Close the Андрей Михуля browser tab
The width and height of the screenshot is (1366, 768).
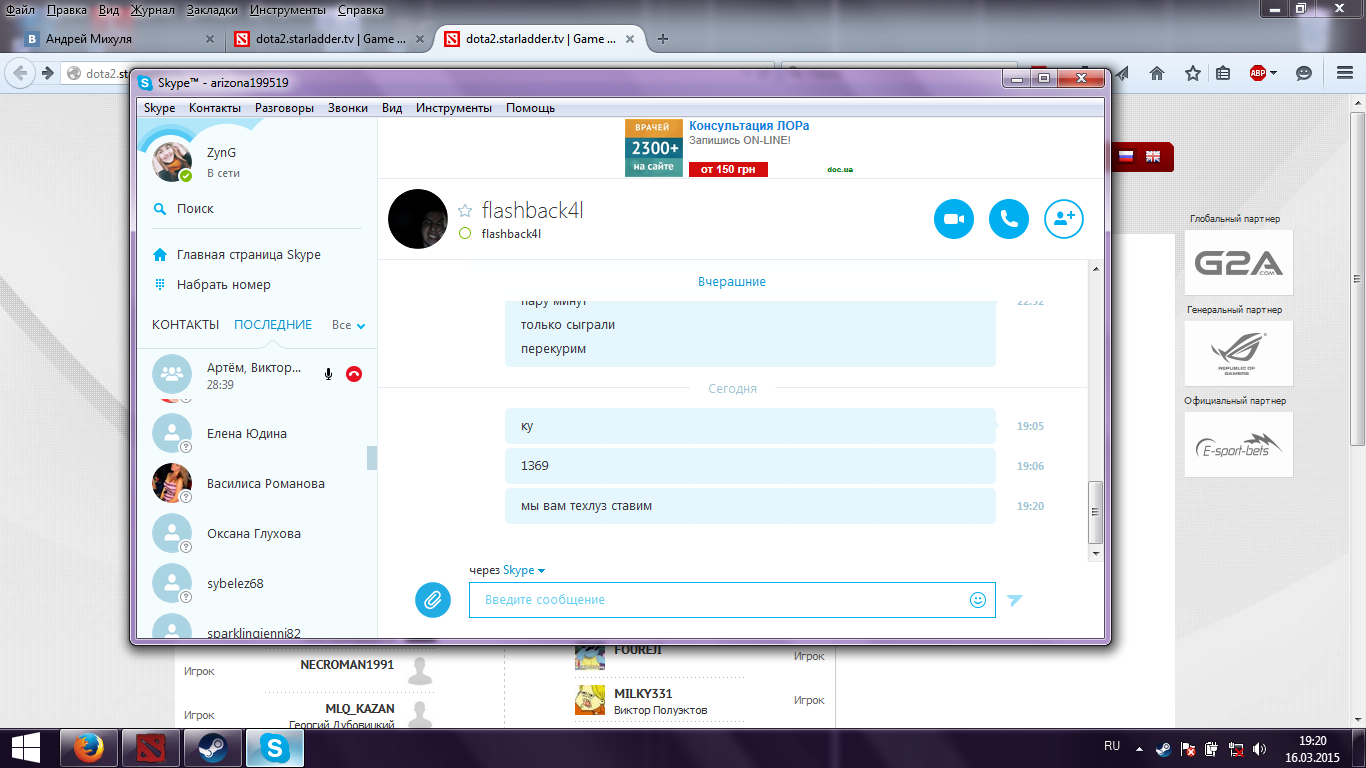click(209, 40)
